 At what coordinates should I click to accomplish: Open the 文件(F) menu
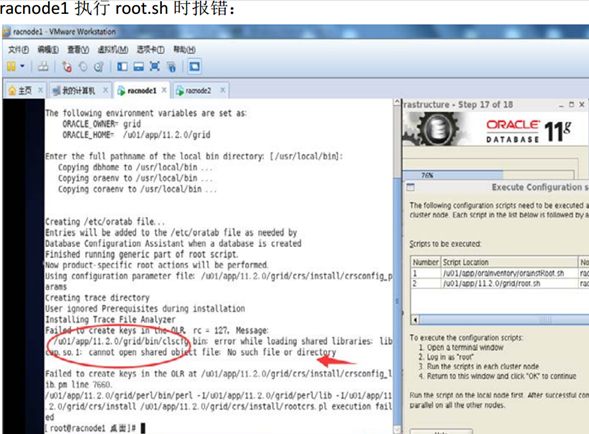tap(18, 49)
